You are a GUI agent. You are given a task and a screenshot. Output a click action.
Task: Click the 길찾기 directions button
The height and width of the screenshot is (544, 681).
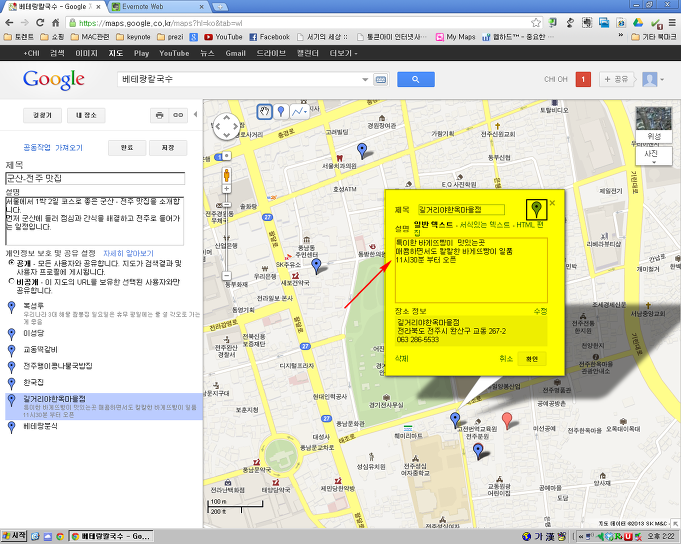42,115
